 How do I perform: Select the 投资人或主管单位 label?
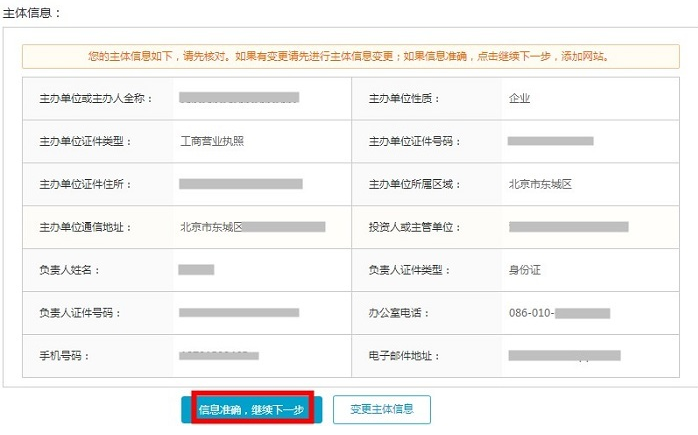pyautogui.click(x=414, y=227)
